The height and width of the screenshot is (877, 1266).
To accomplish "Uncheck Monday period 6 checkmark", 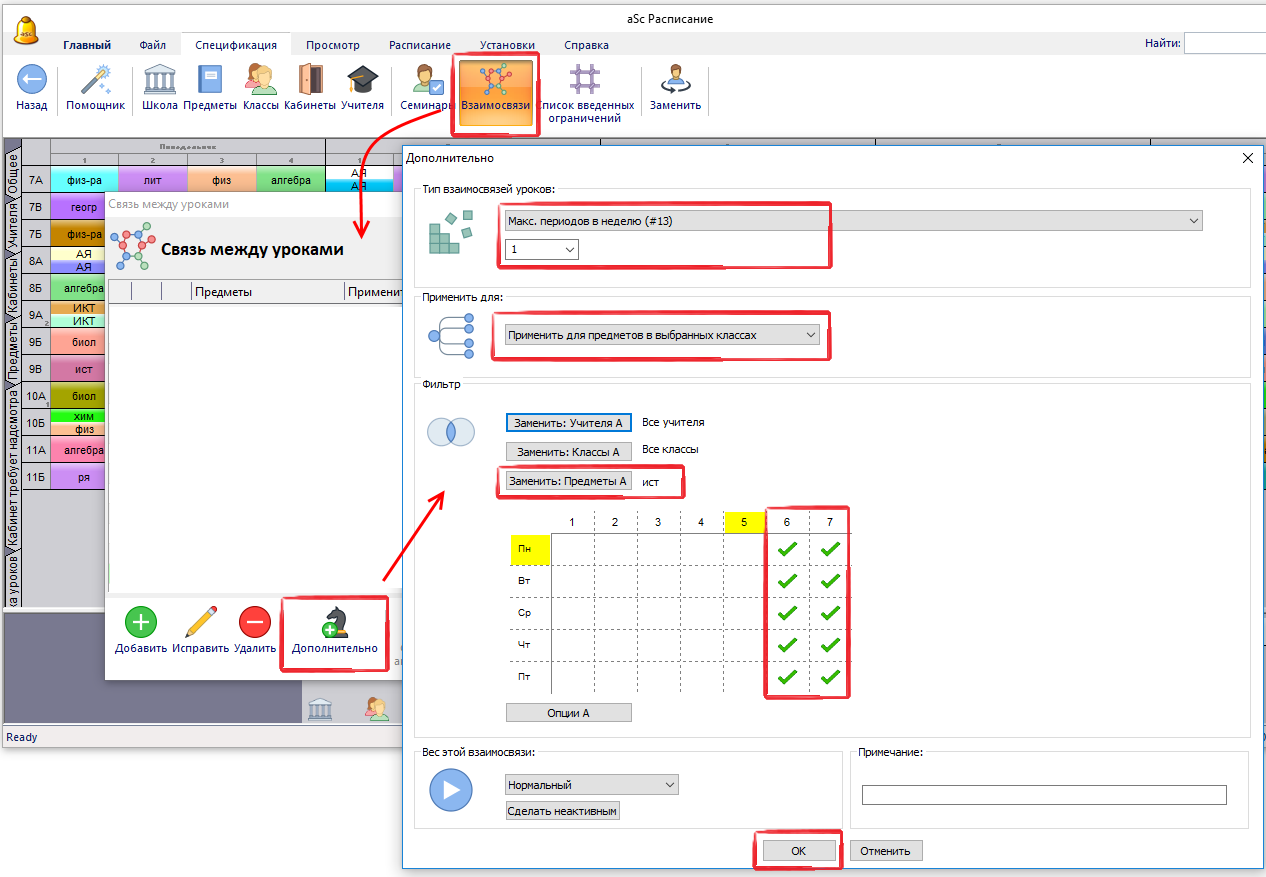I will (x=787, y=548).
